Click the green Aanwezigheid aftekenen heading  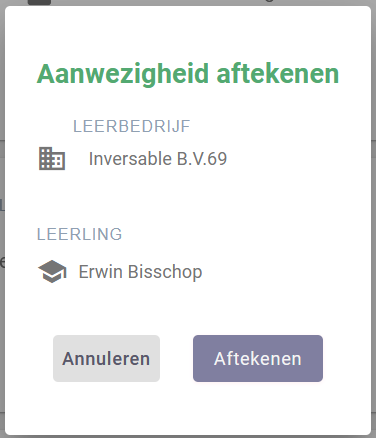[x=188, y=74]
